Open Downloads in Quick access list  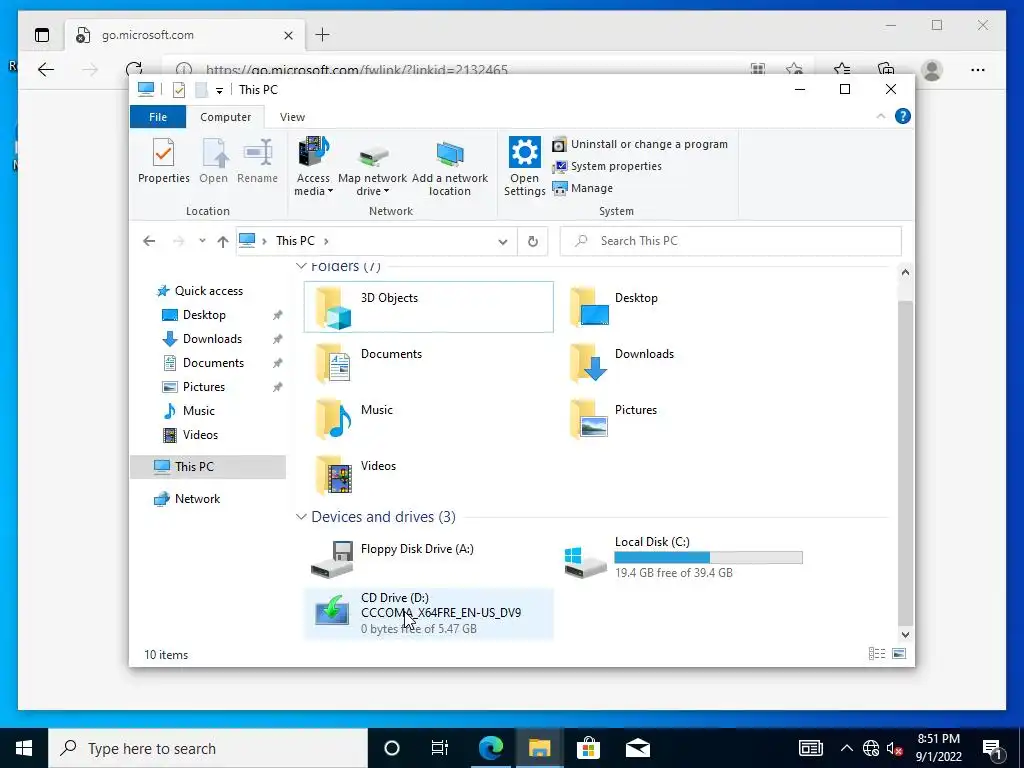(212, 339)
